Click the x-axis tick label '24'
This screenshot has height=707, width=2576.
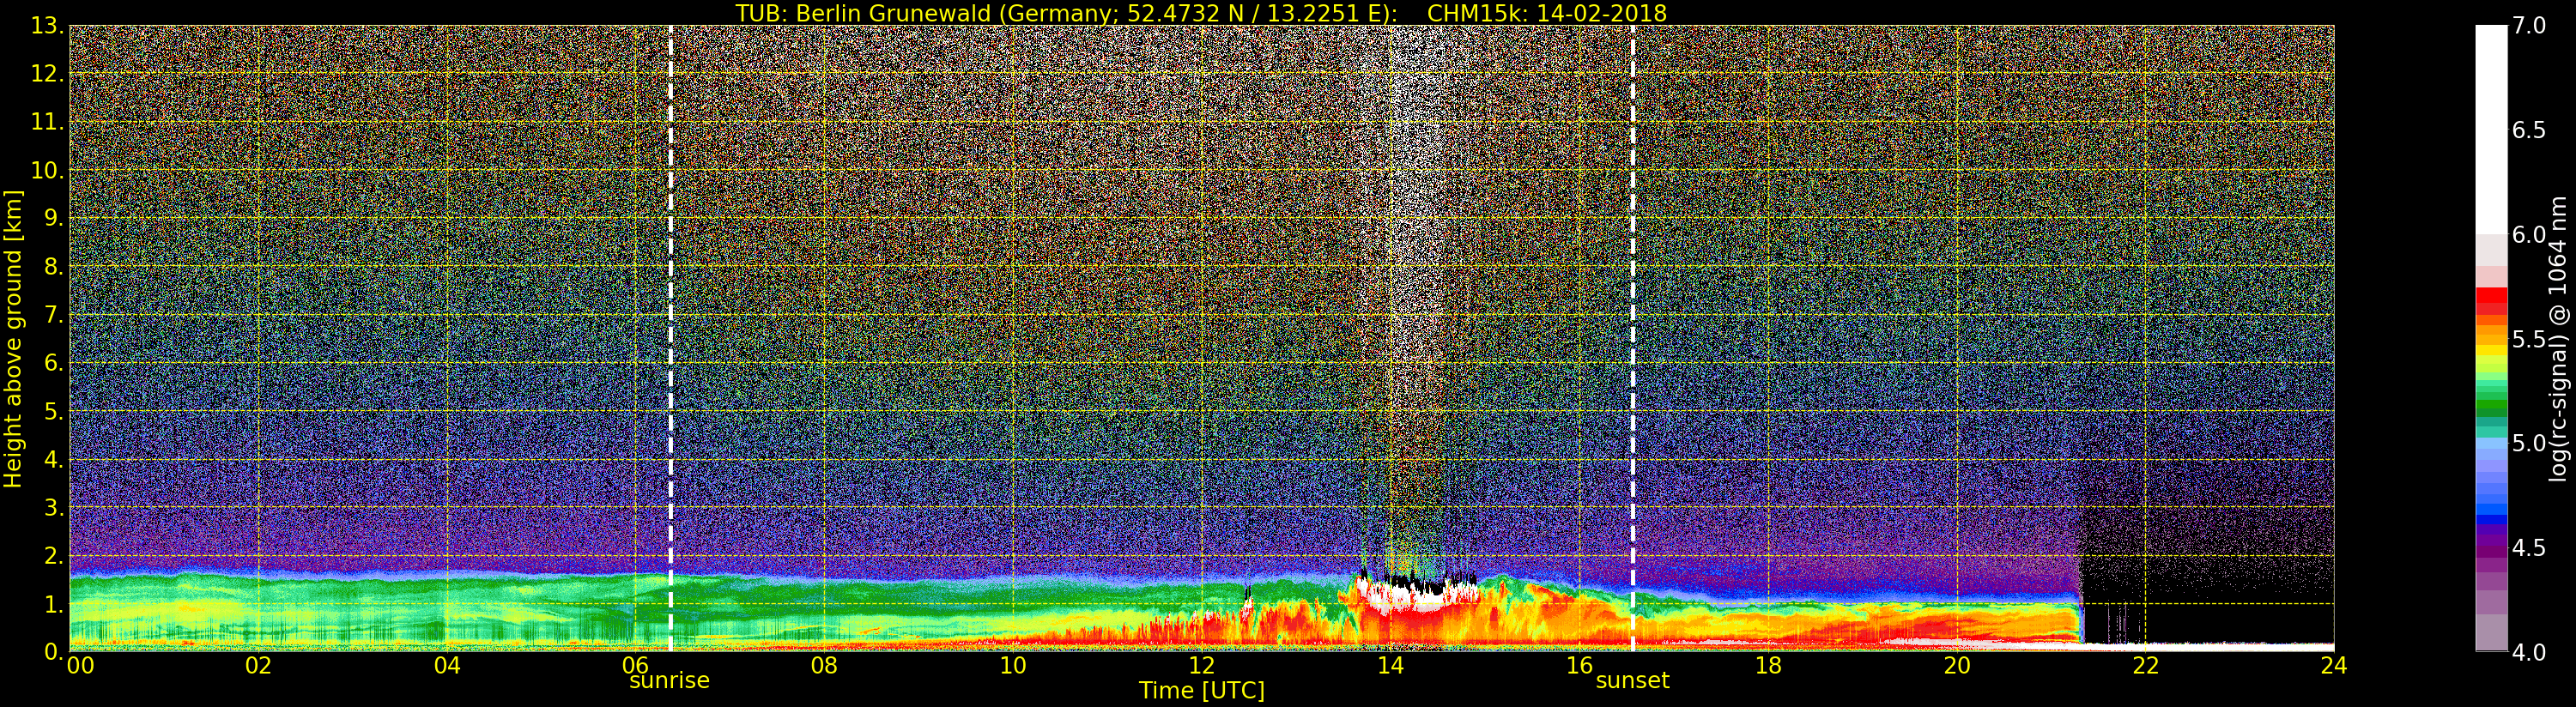click(2333, 666)
